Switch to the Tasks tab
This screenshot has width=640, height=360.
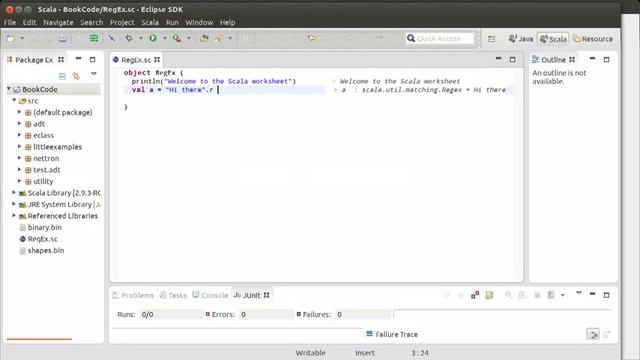pos(173,295)
